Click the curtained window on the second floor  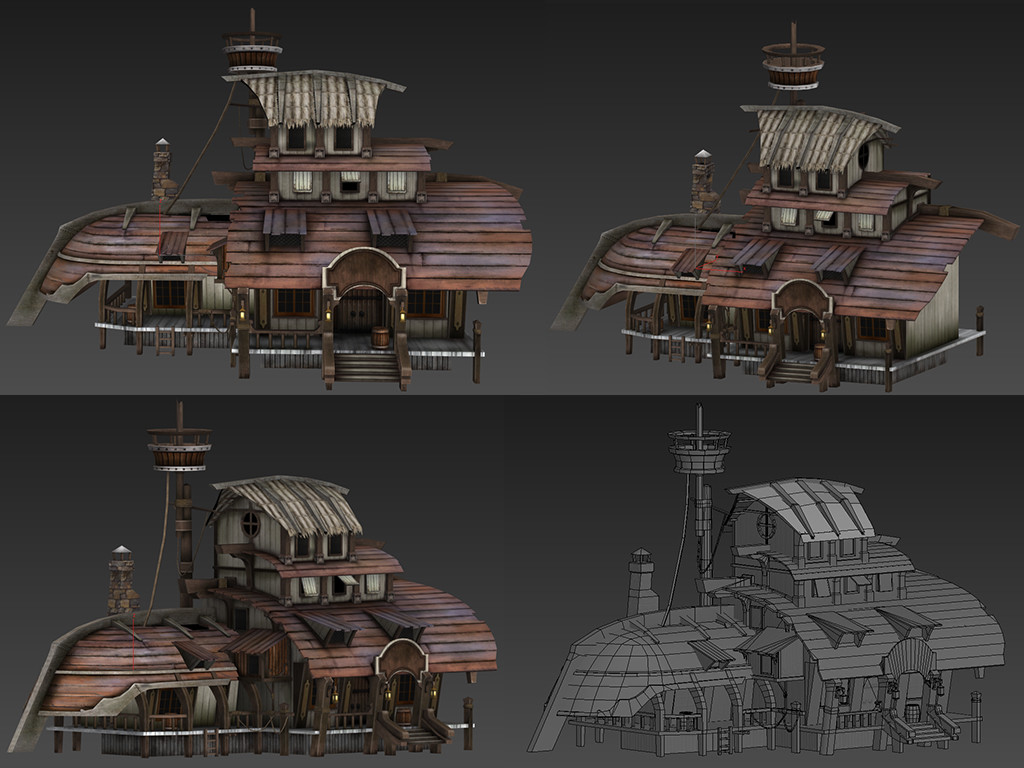(300, 180)
